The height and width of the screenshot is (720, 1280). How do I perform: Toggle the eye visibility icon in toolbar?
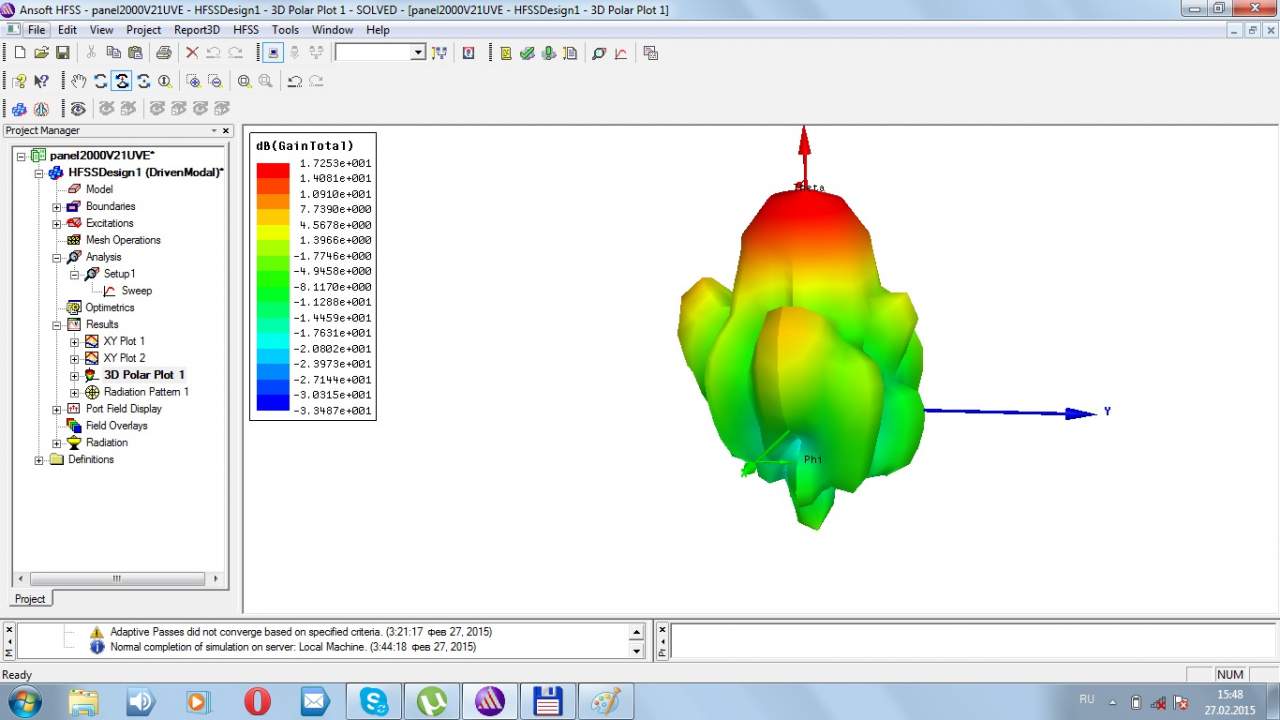[78, 108]
